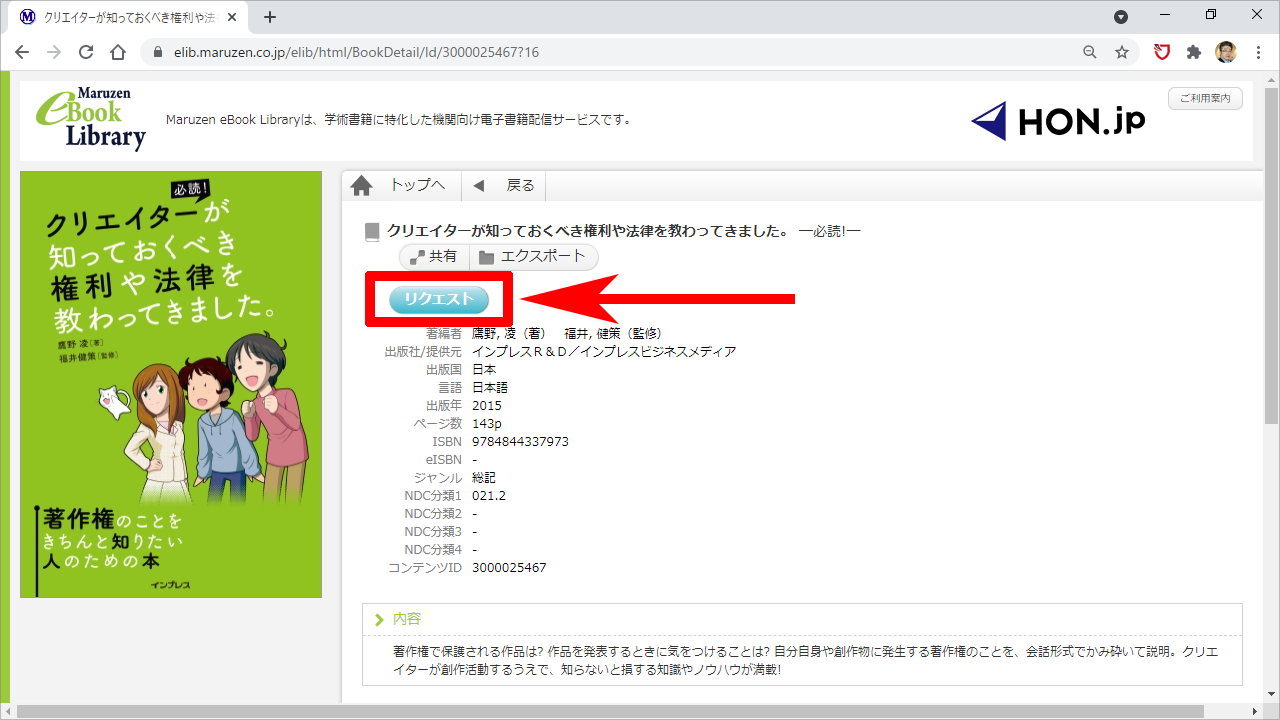
Task: Click the folder icon on the エクスポート button
Action: point(486,257)
